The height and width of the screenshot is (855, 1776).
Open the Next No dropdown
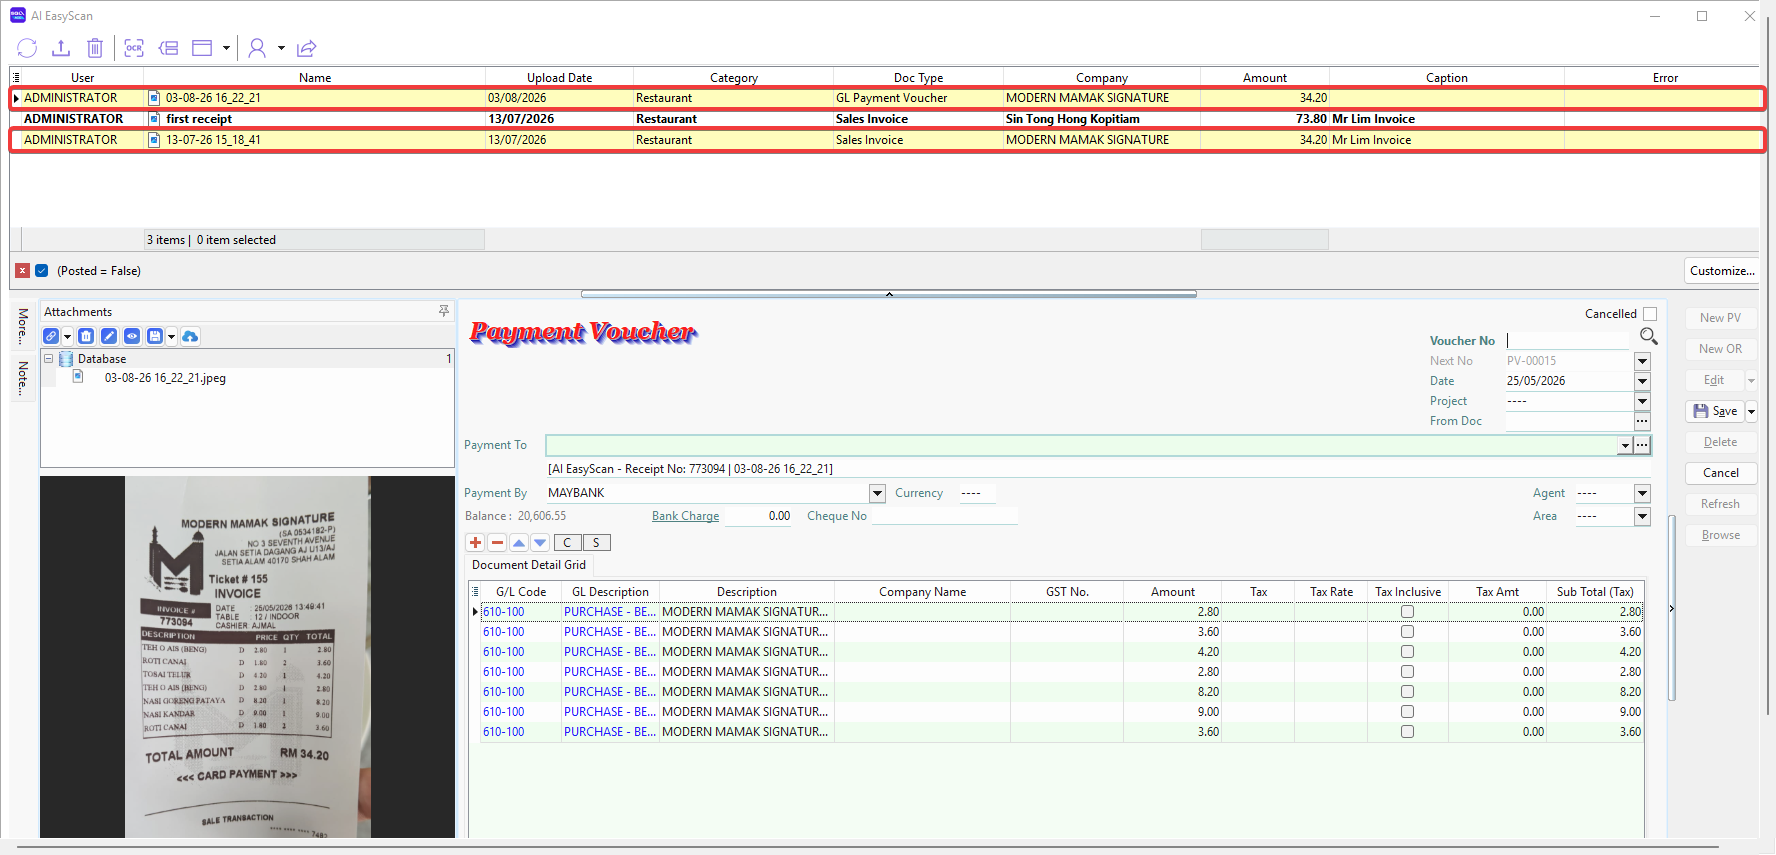click(x=1642, y=361)
